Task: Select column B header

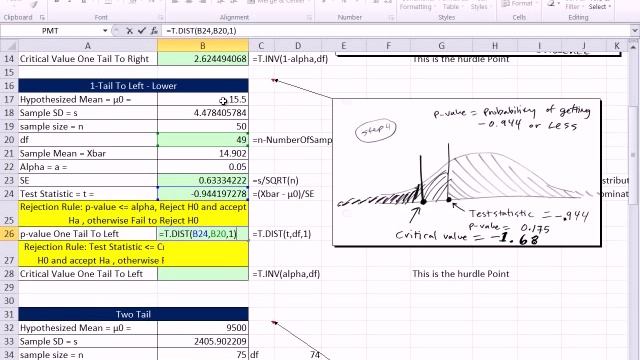Action: [x=202, y=46]
